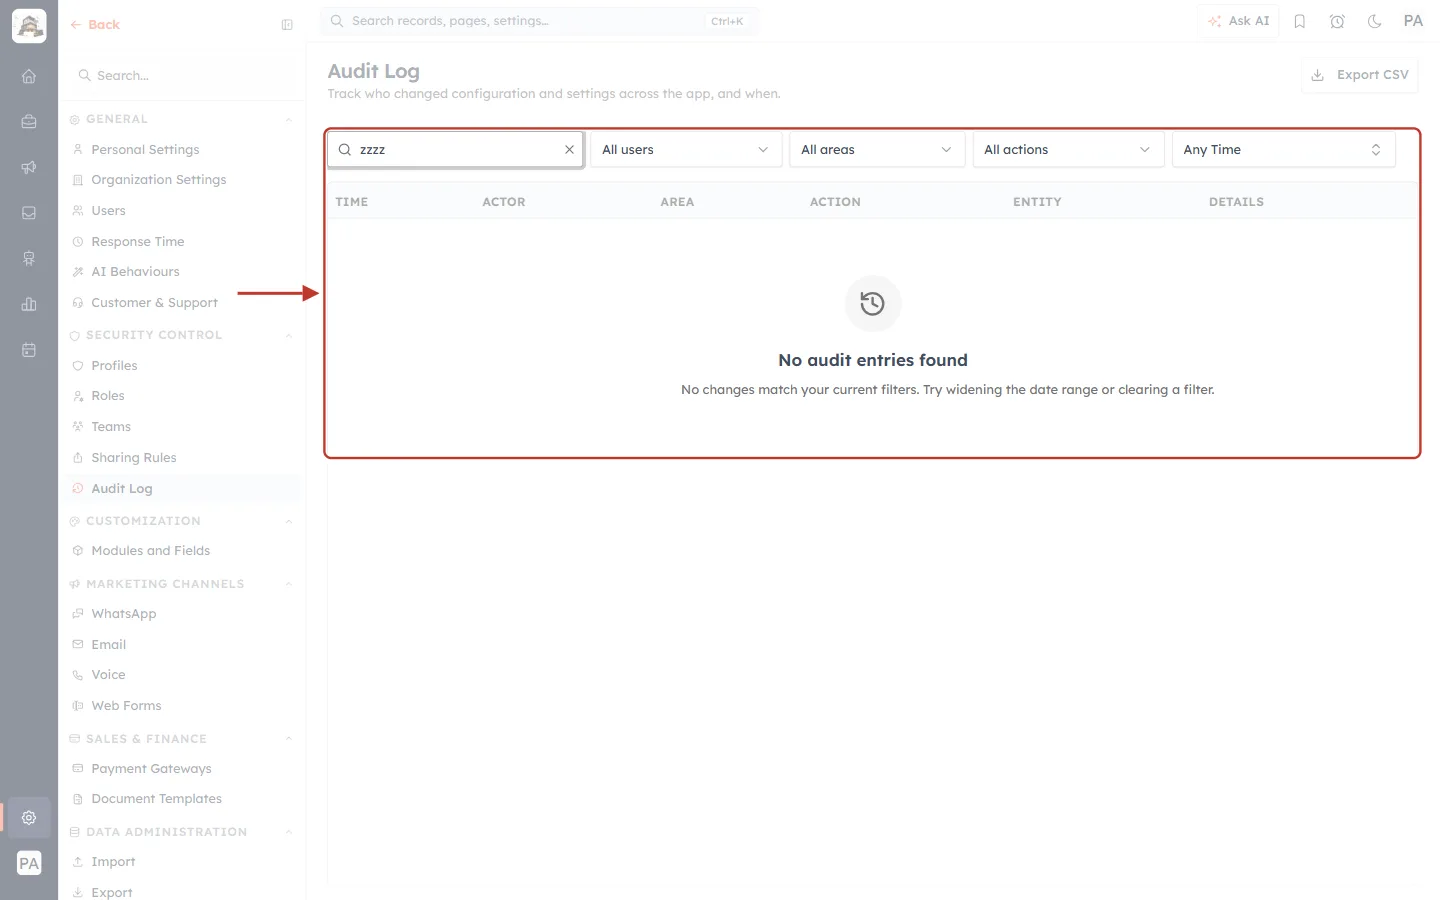This screenshot has width=1440, height=900.
Task: Click the sidebar collapse panel icon
Action: (x=287, y=25)
